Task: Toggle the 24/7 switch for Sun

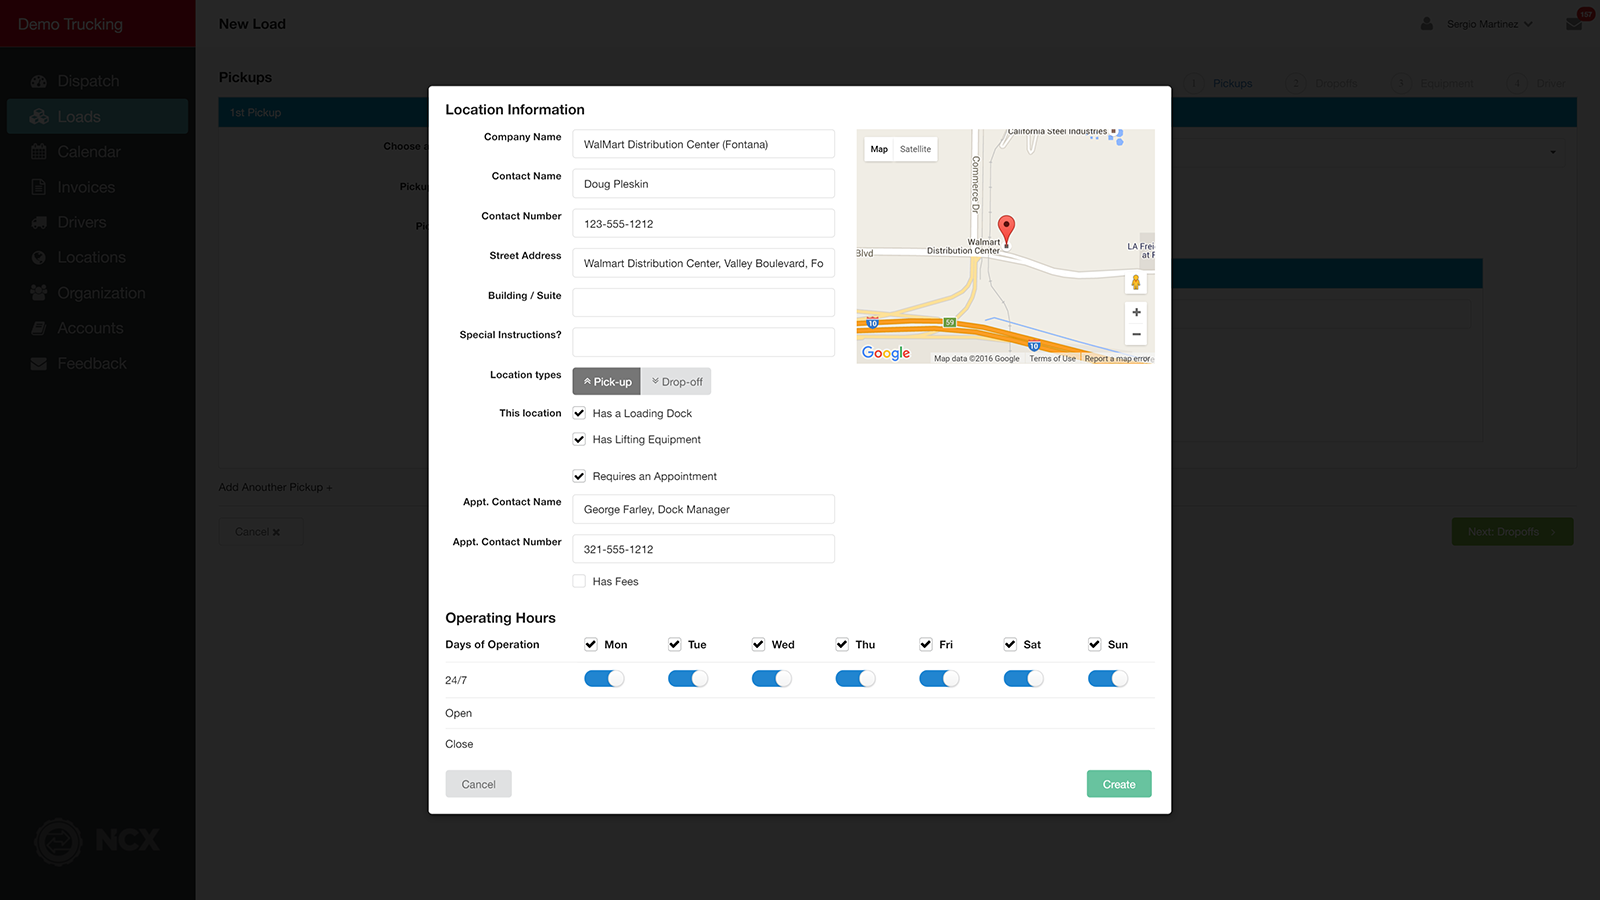Action: point(1108,679)
